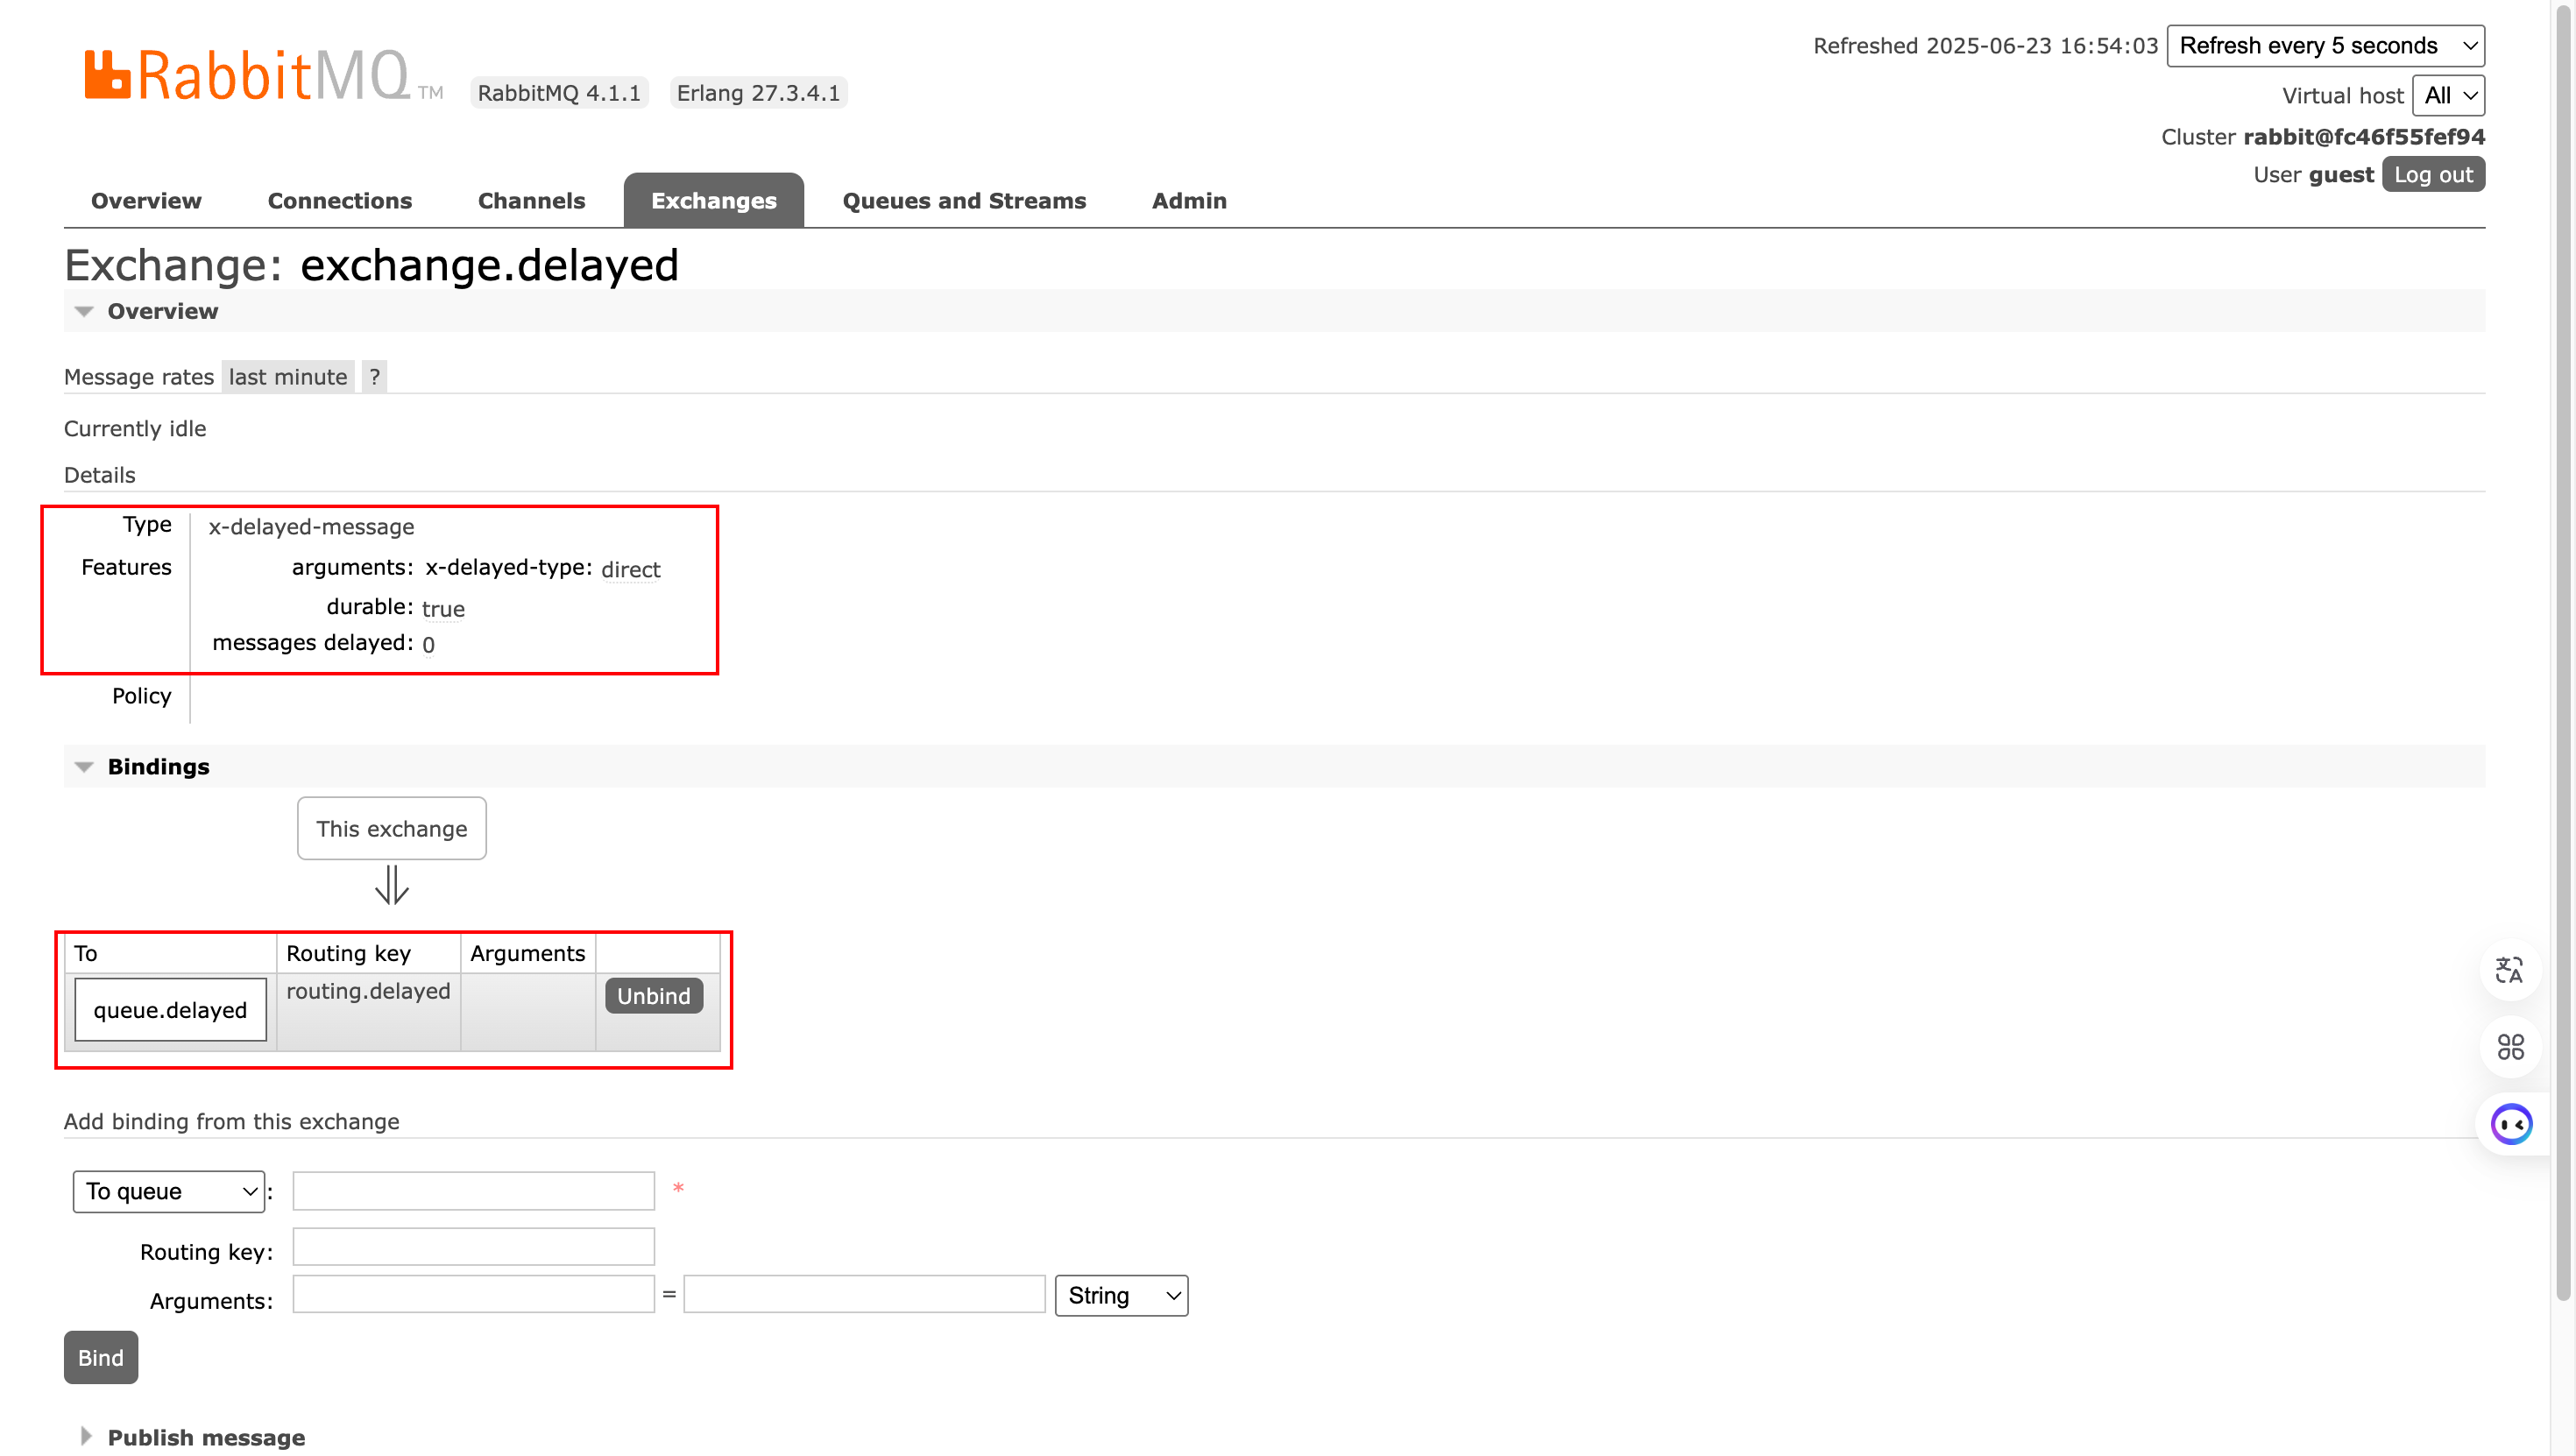Click the direct x-delayed-type value
This screenshot has width=2576, height=1456.
(631, 569)
